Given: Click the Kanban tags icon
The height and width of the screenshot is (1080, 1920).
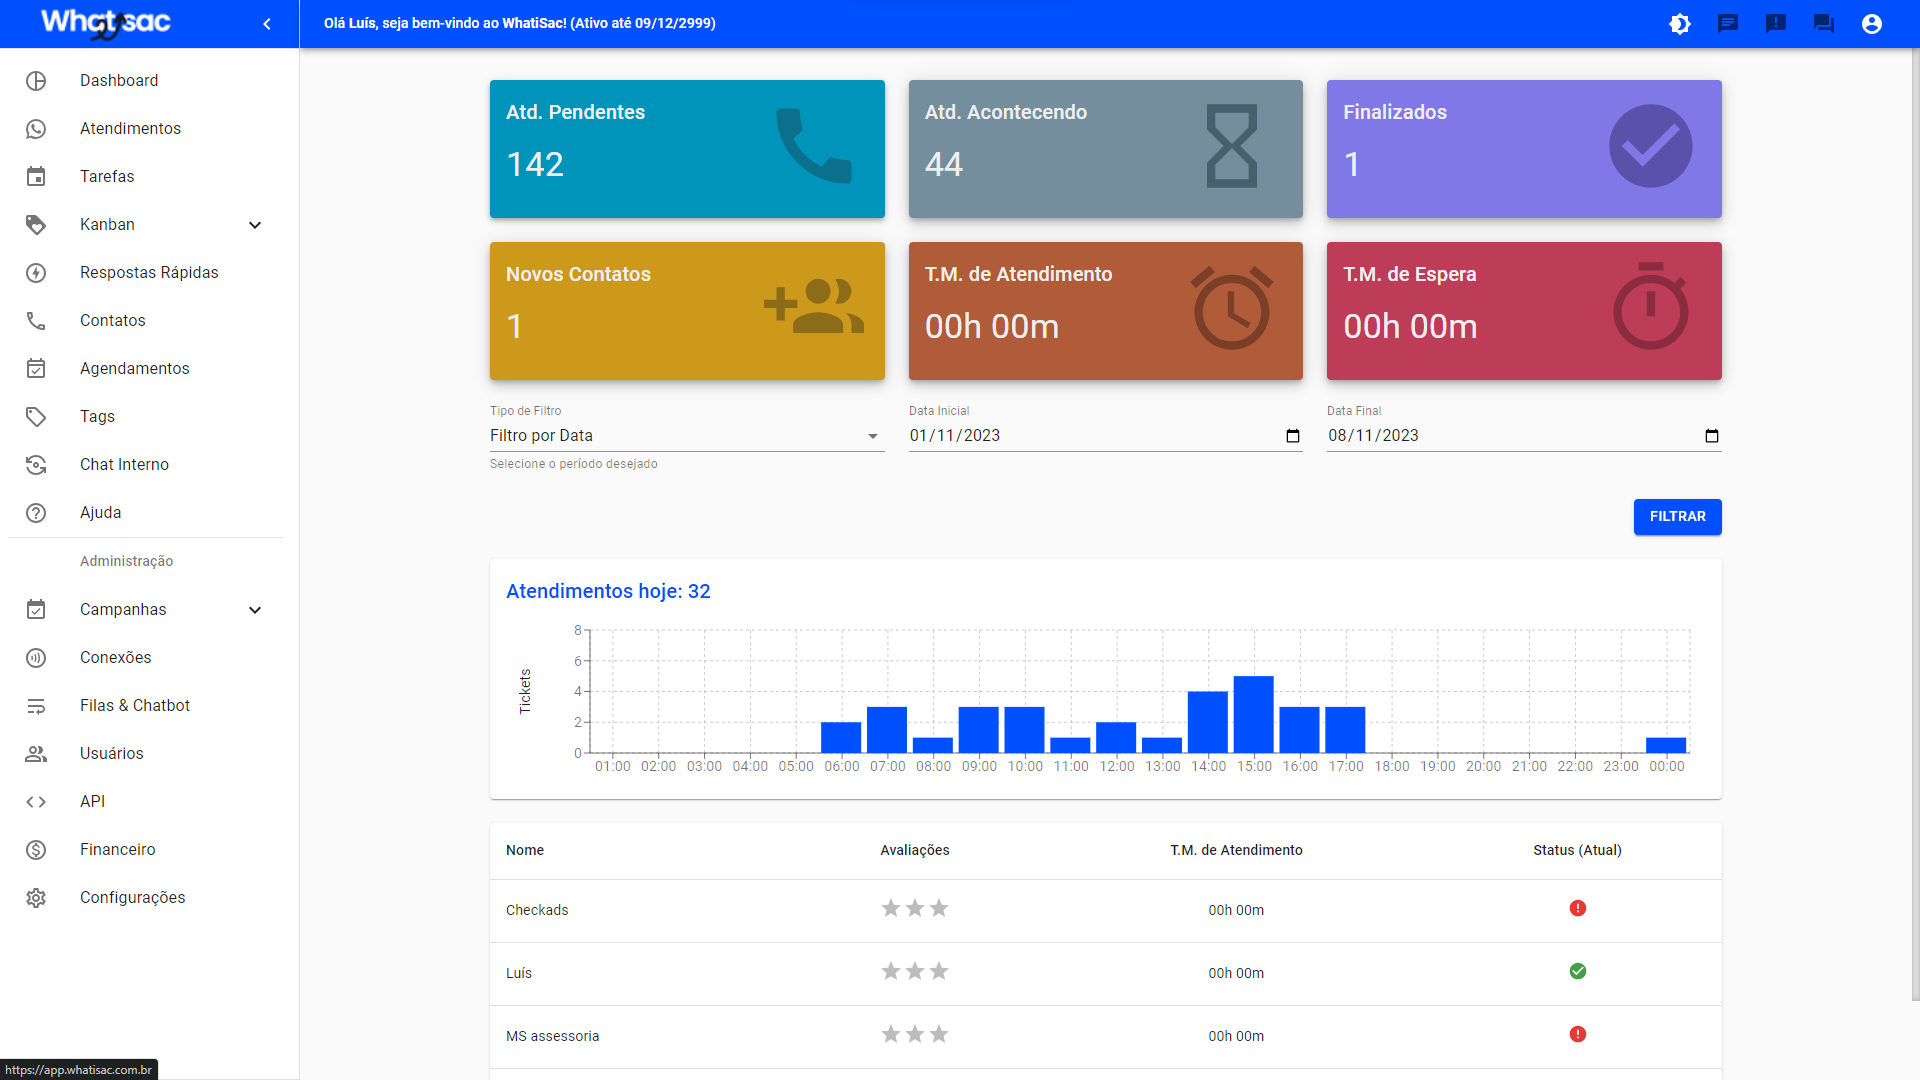Looking at the screenshot, I should click(36, 225).
